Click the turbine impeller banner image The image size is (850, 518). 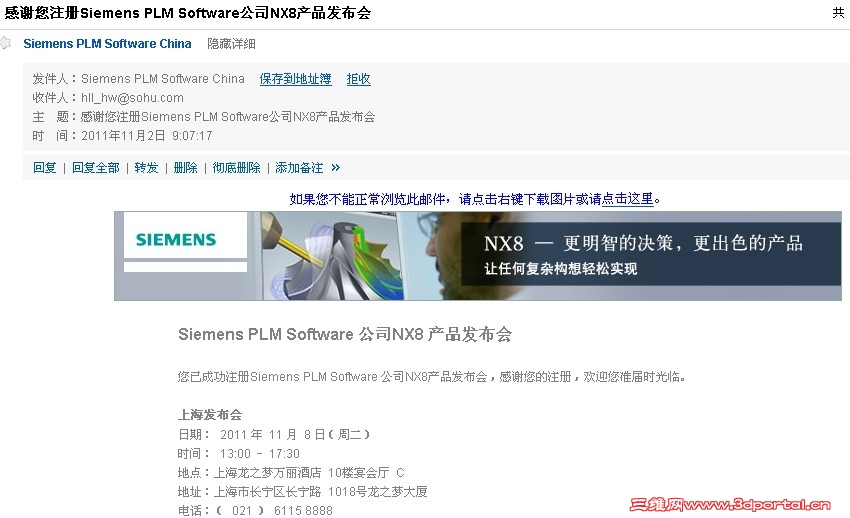point(333,256)
